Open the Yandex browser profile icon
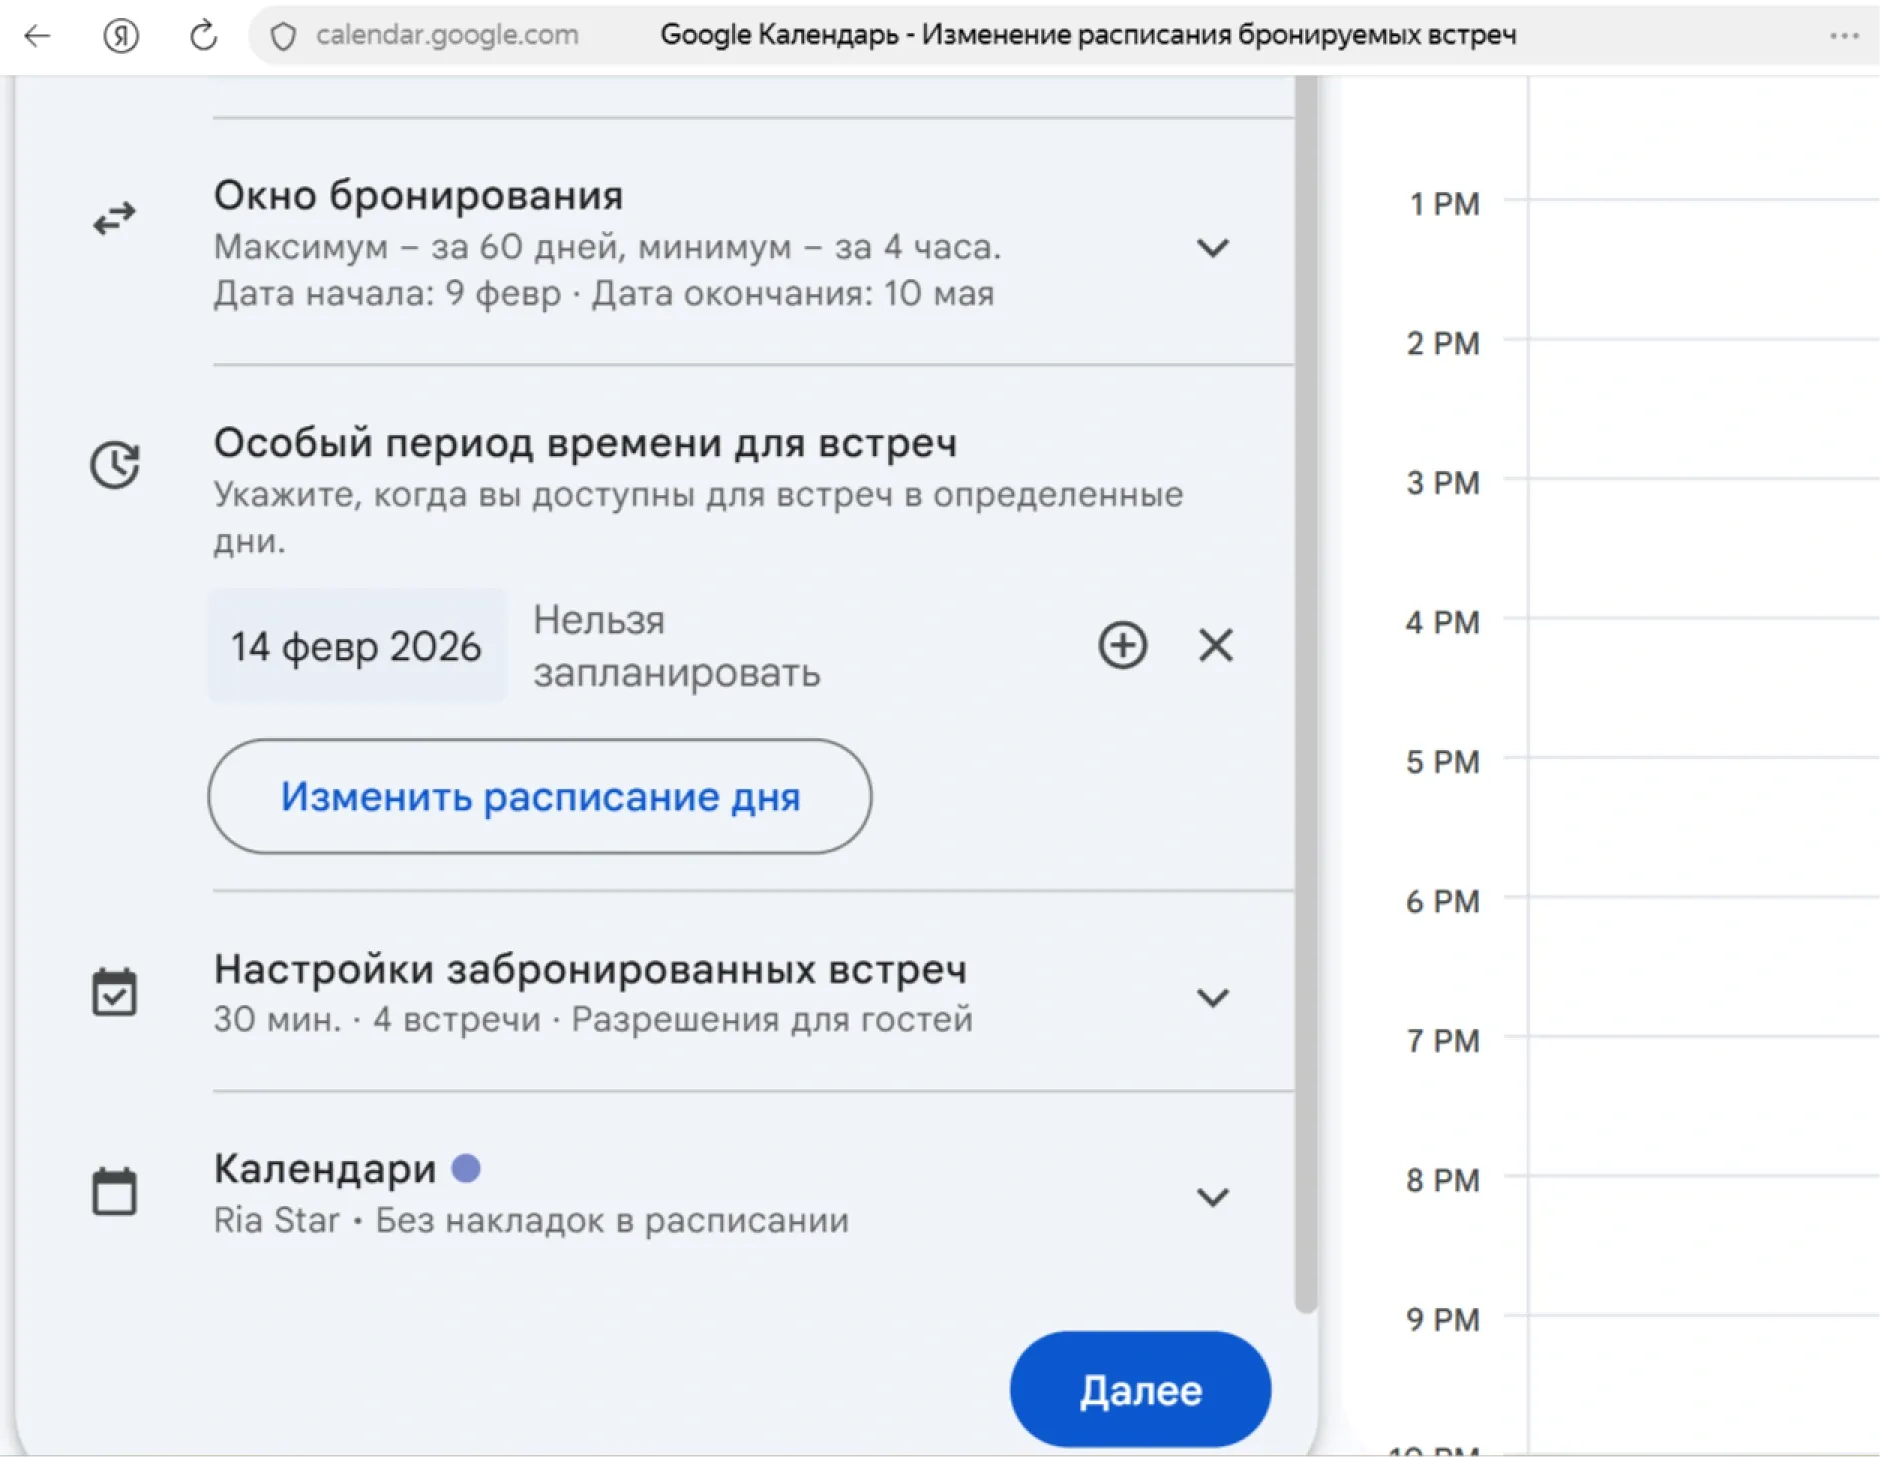 pos(120,35)
